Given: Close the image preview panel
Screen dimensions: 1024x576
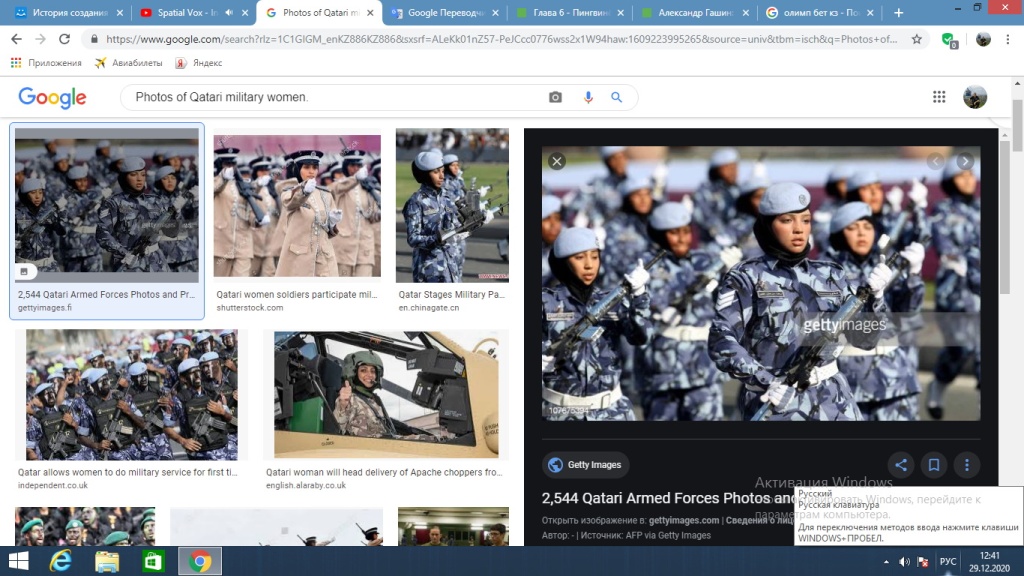Looking at the screenshot, I should [558, 161].
